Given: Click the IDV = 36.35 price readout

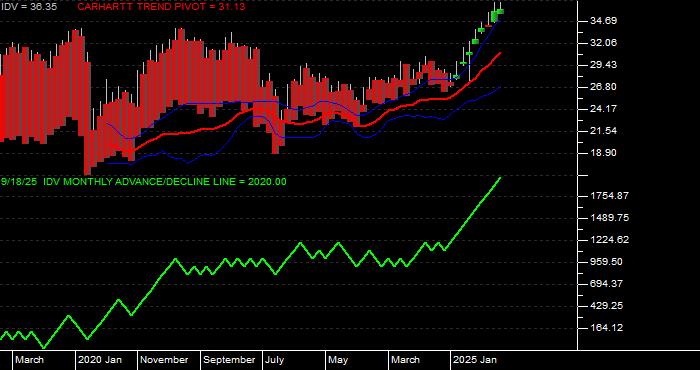Looking at the screenshot, I should coord(29,7).
